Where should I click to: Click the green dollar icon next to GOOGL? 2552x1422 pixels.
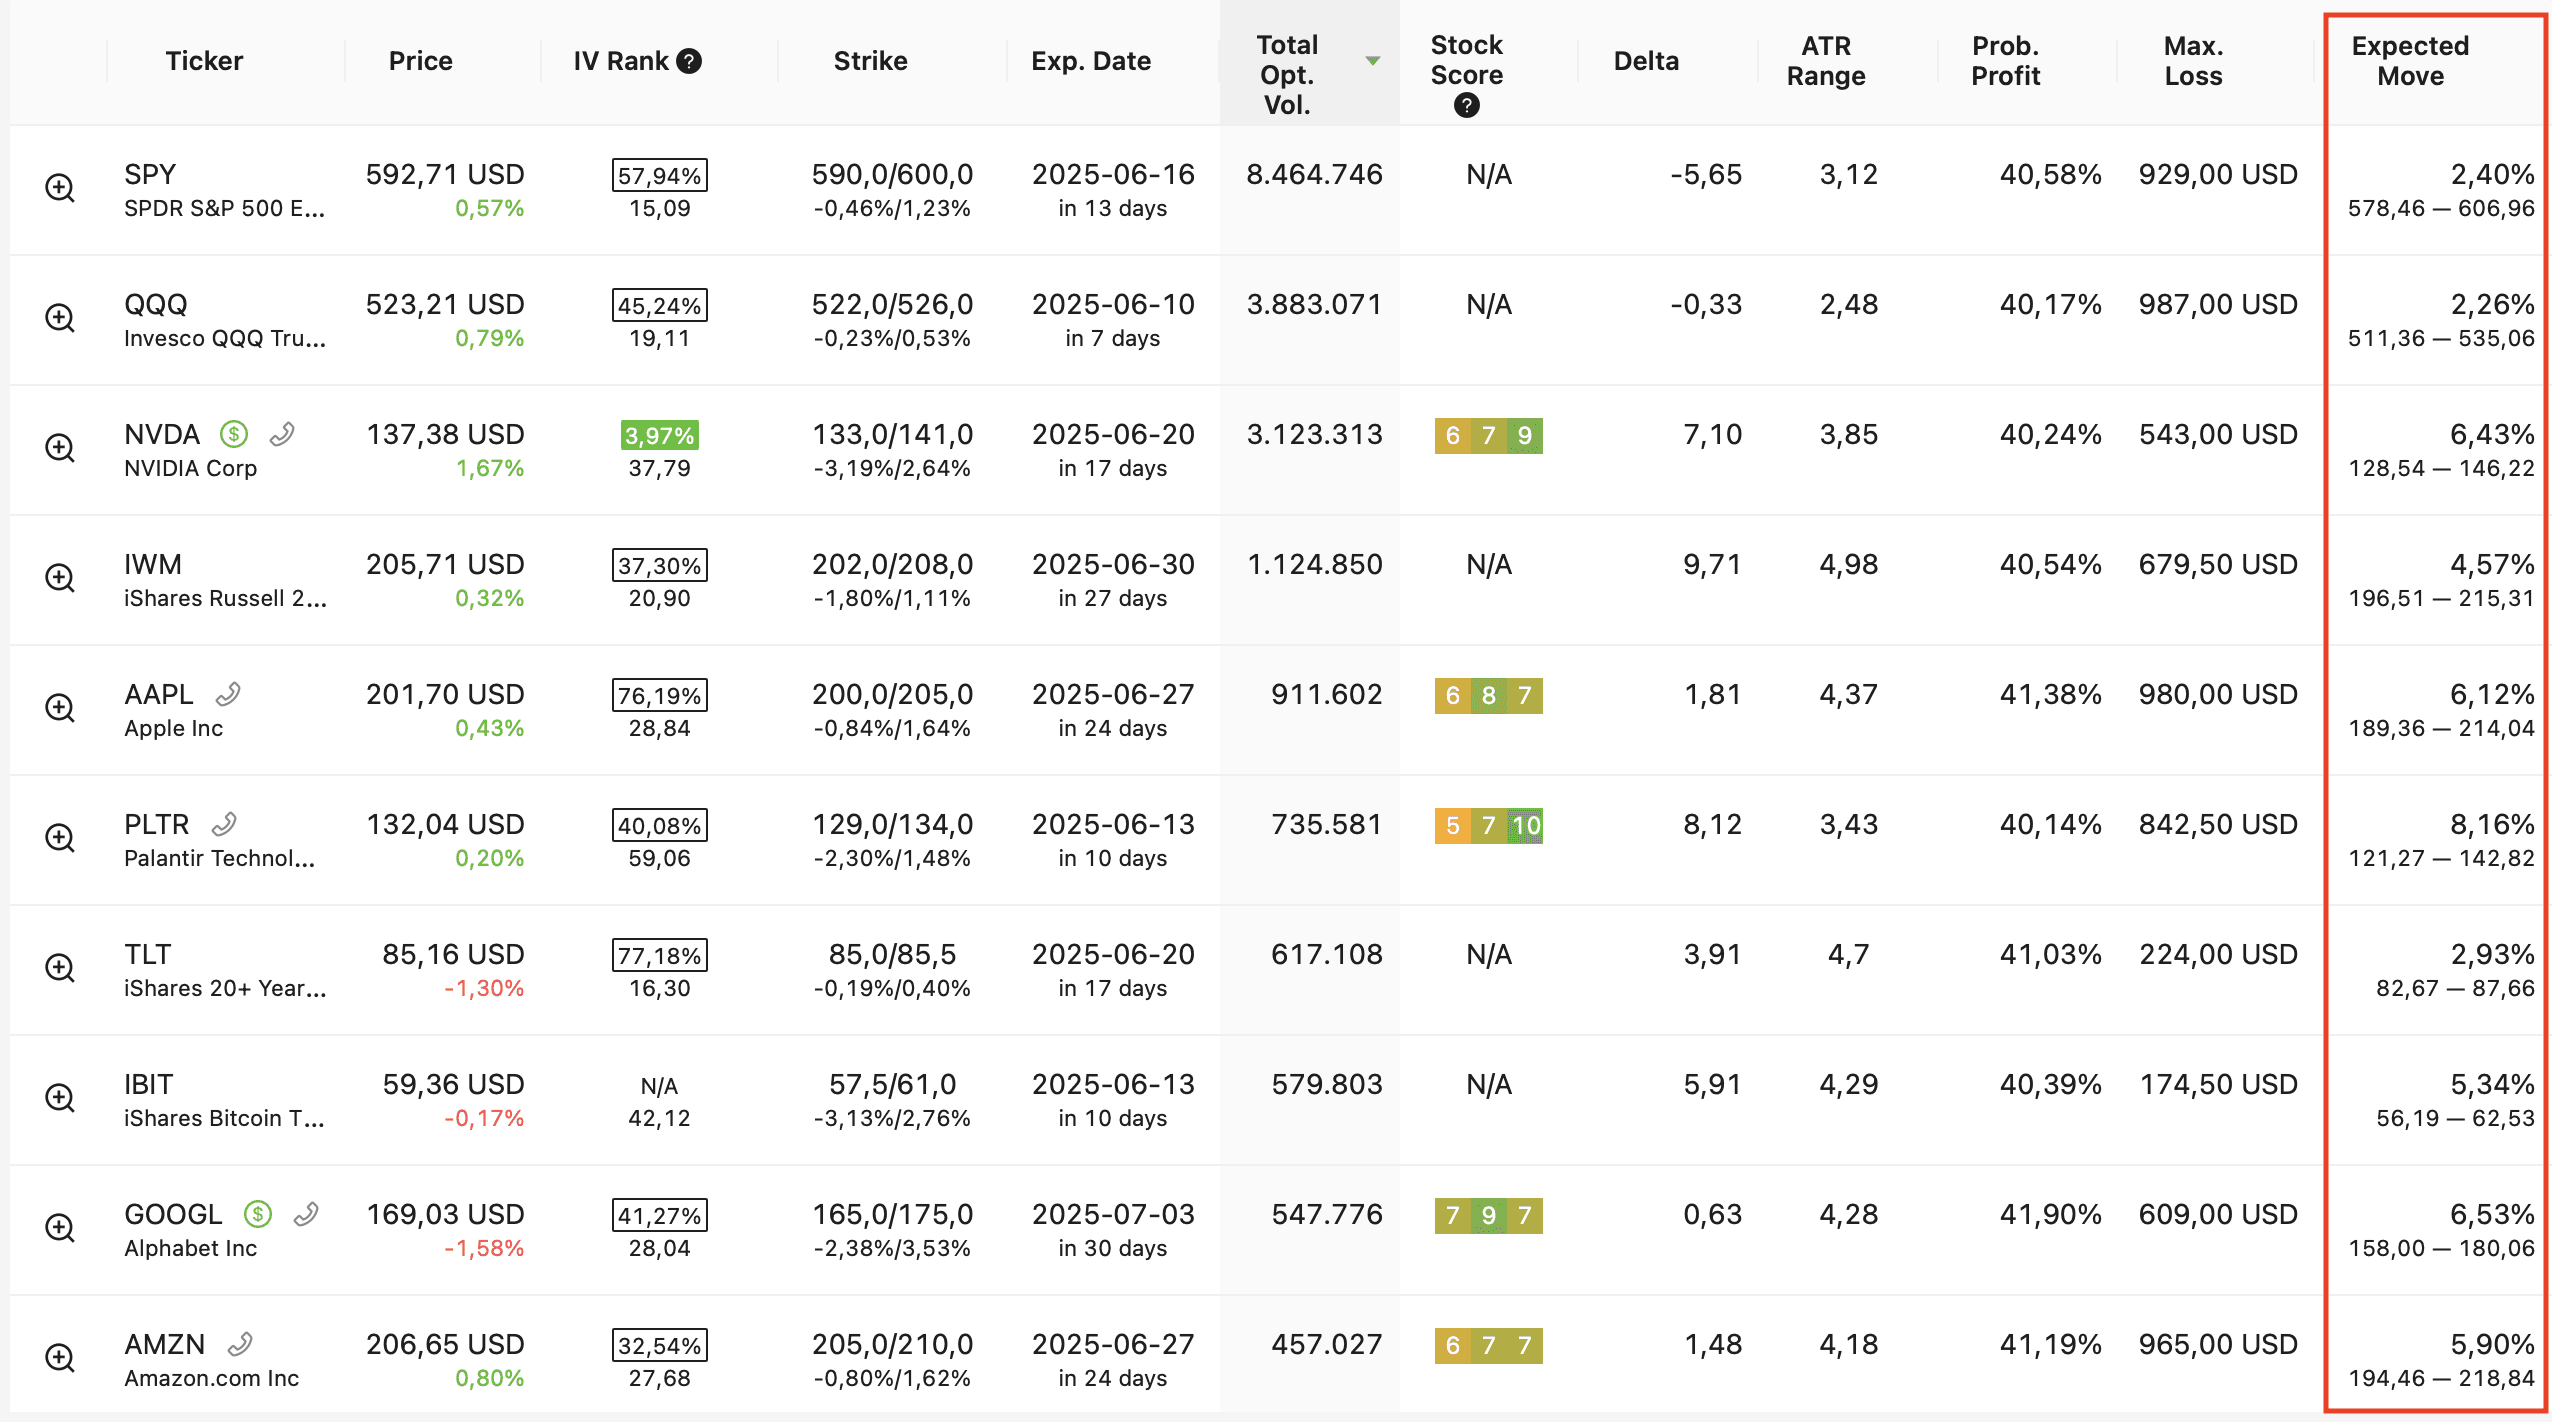click(x=258, y=1214)
